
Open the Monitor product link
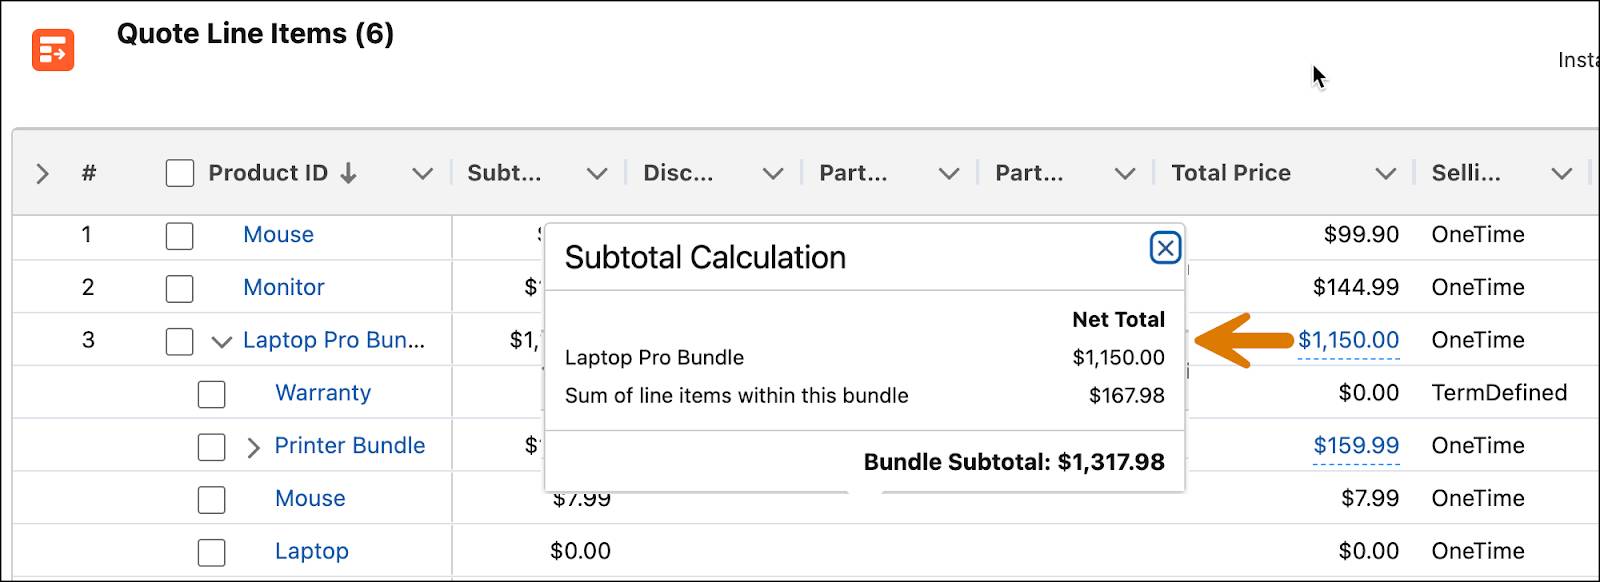click(284, 288)
